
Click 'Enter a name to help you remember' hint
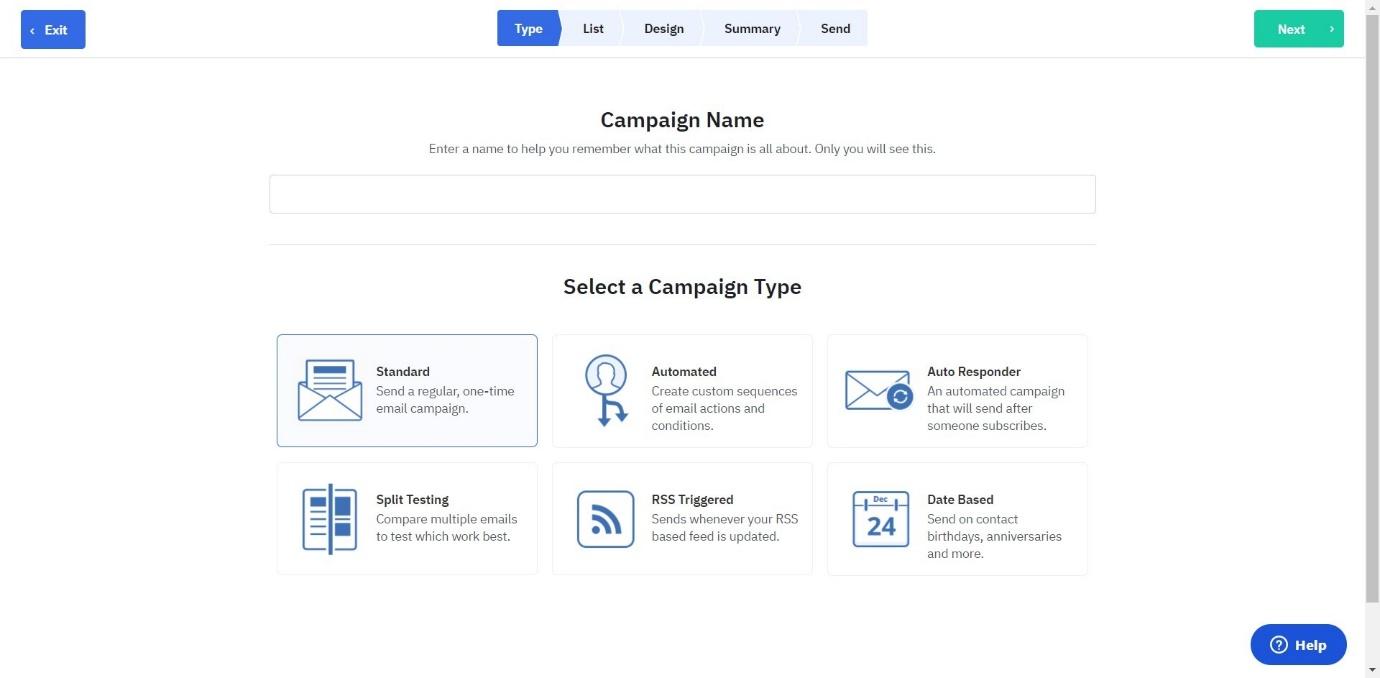pos(682,148)
